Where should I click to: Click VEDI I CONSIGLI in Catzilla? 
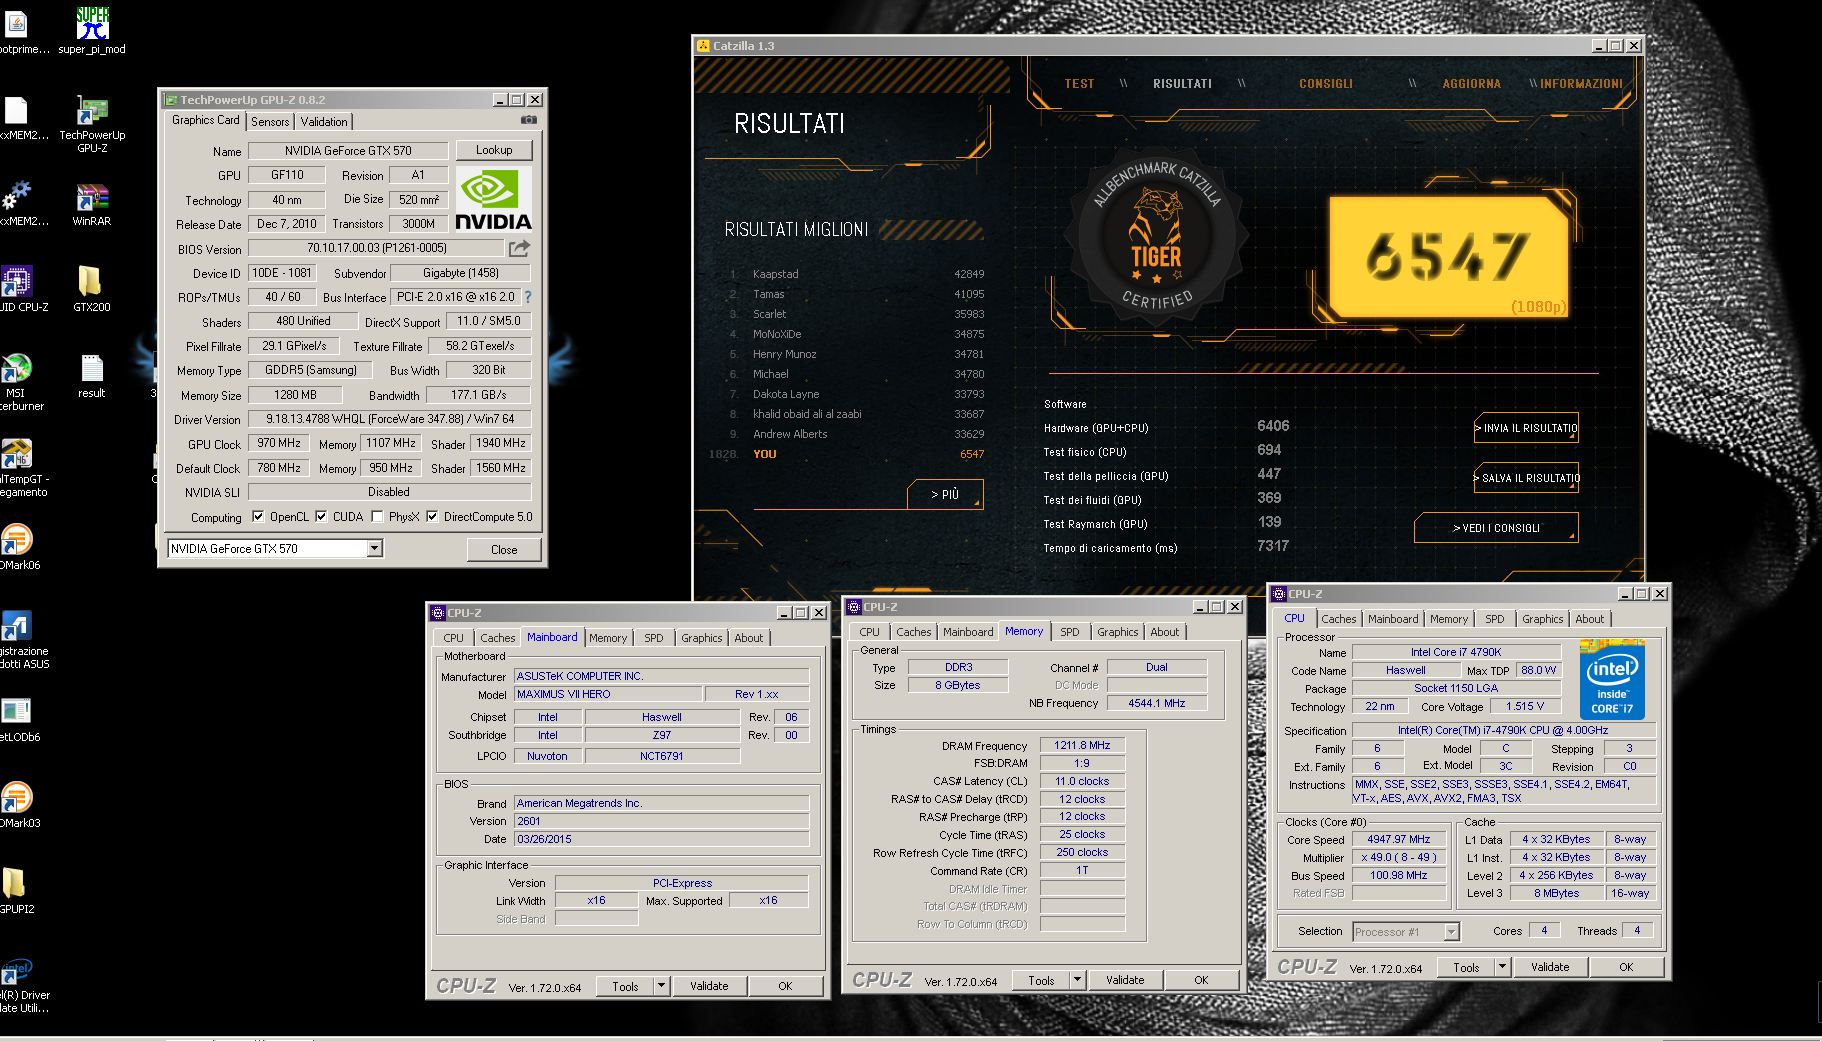coord(1496,528)
